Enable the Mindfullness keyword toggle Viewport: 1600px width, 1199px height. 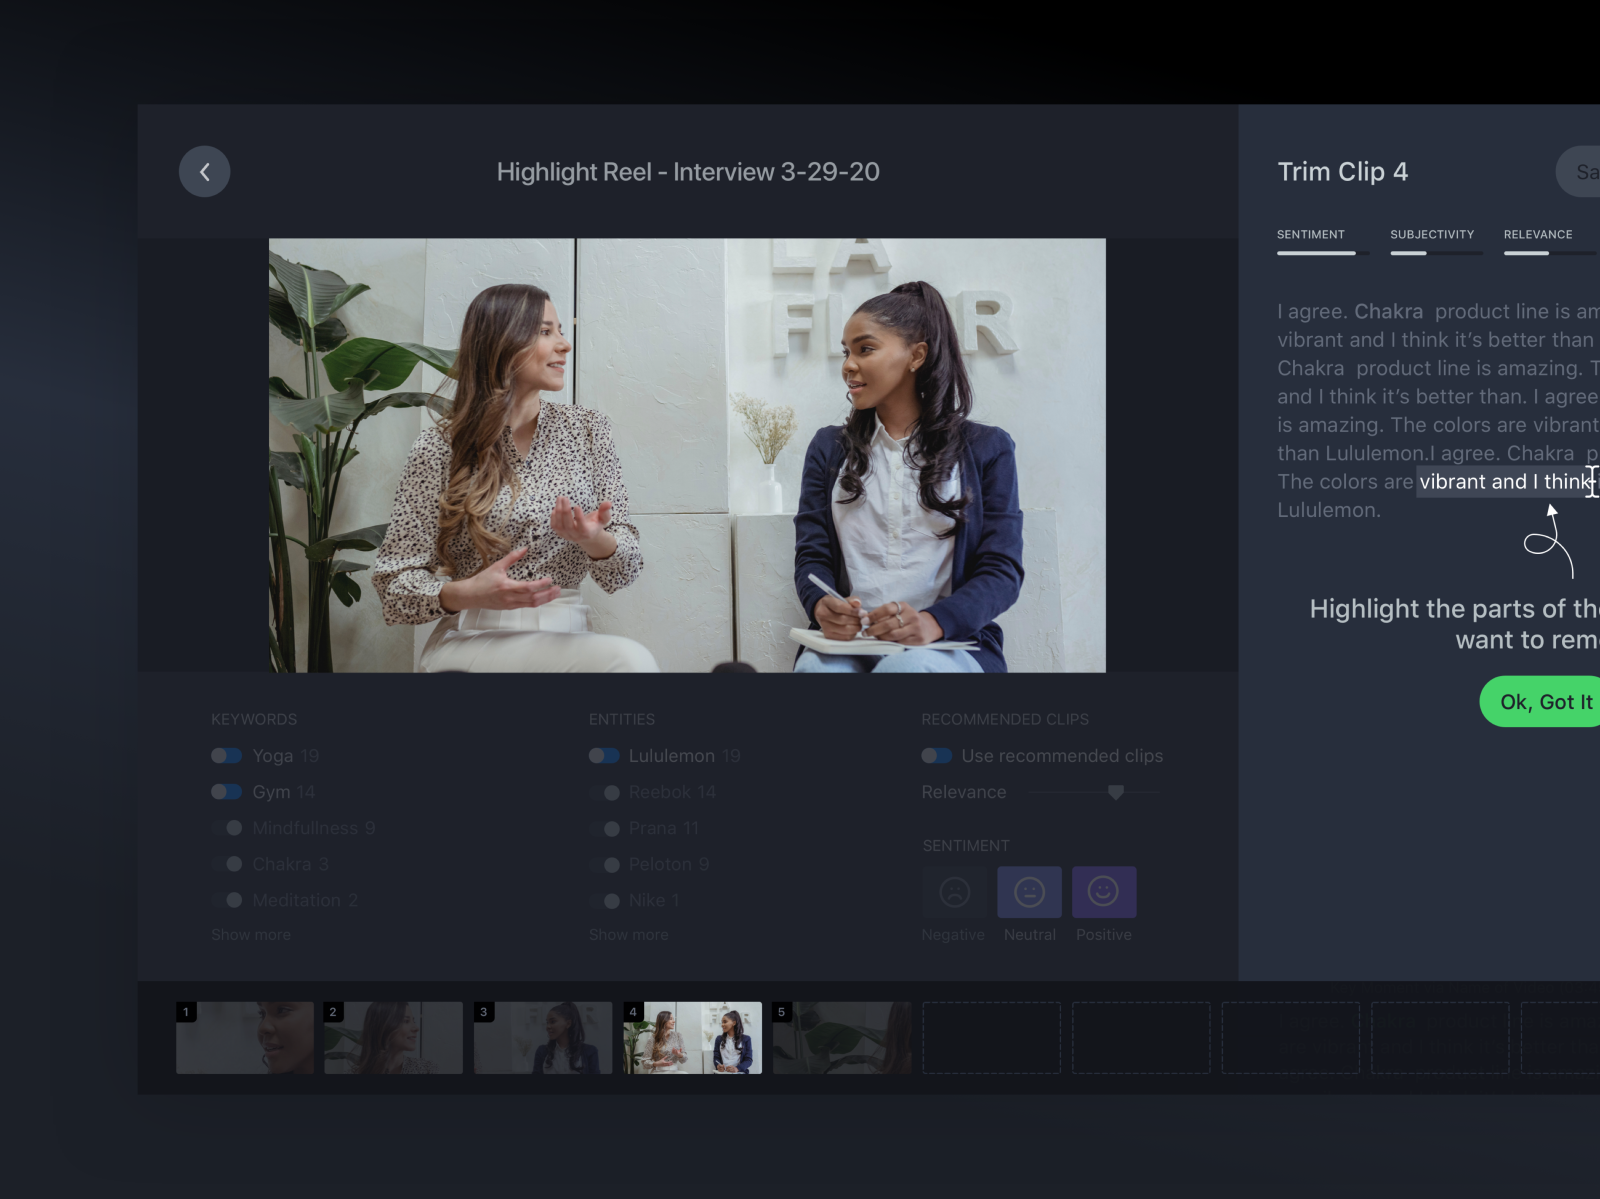pyautogui.click(x=226, y=828)
